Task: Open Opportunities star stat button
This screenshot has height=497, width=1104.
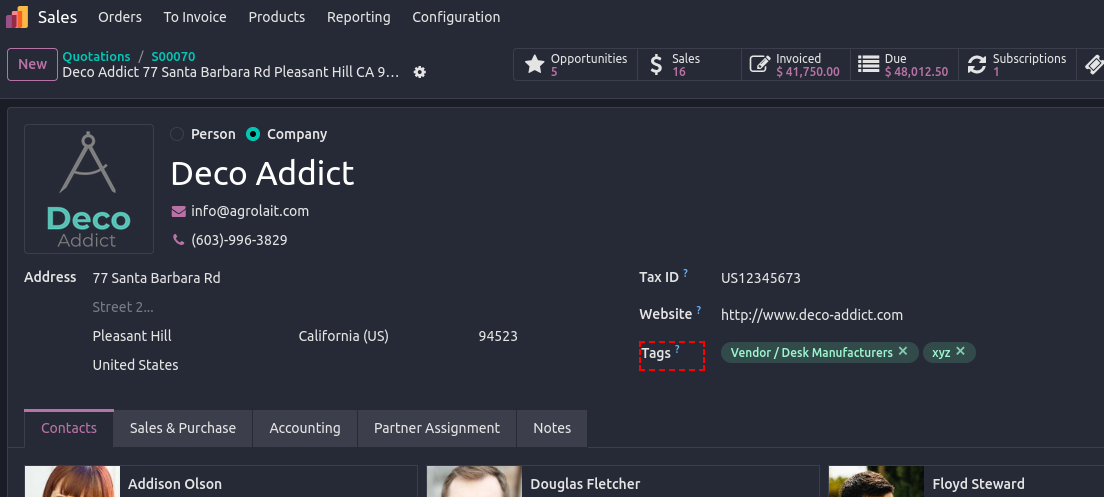Action: click(577, 65)
